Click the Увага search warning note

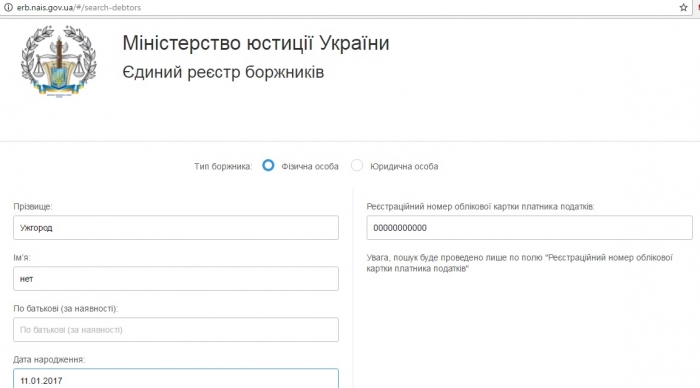click(x=520, y=263)
